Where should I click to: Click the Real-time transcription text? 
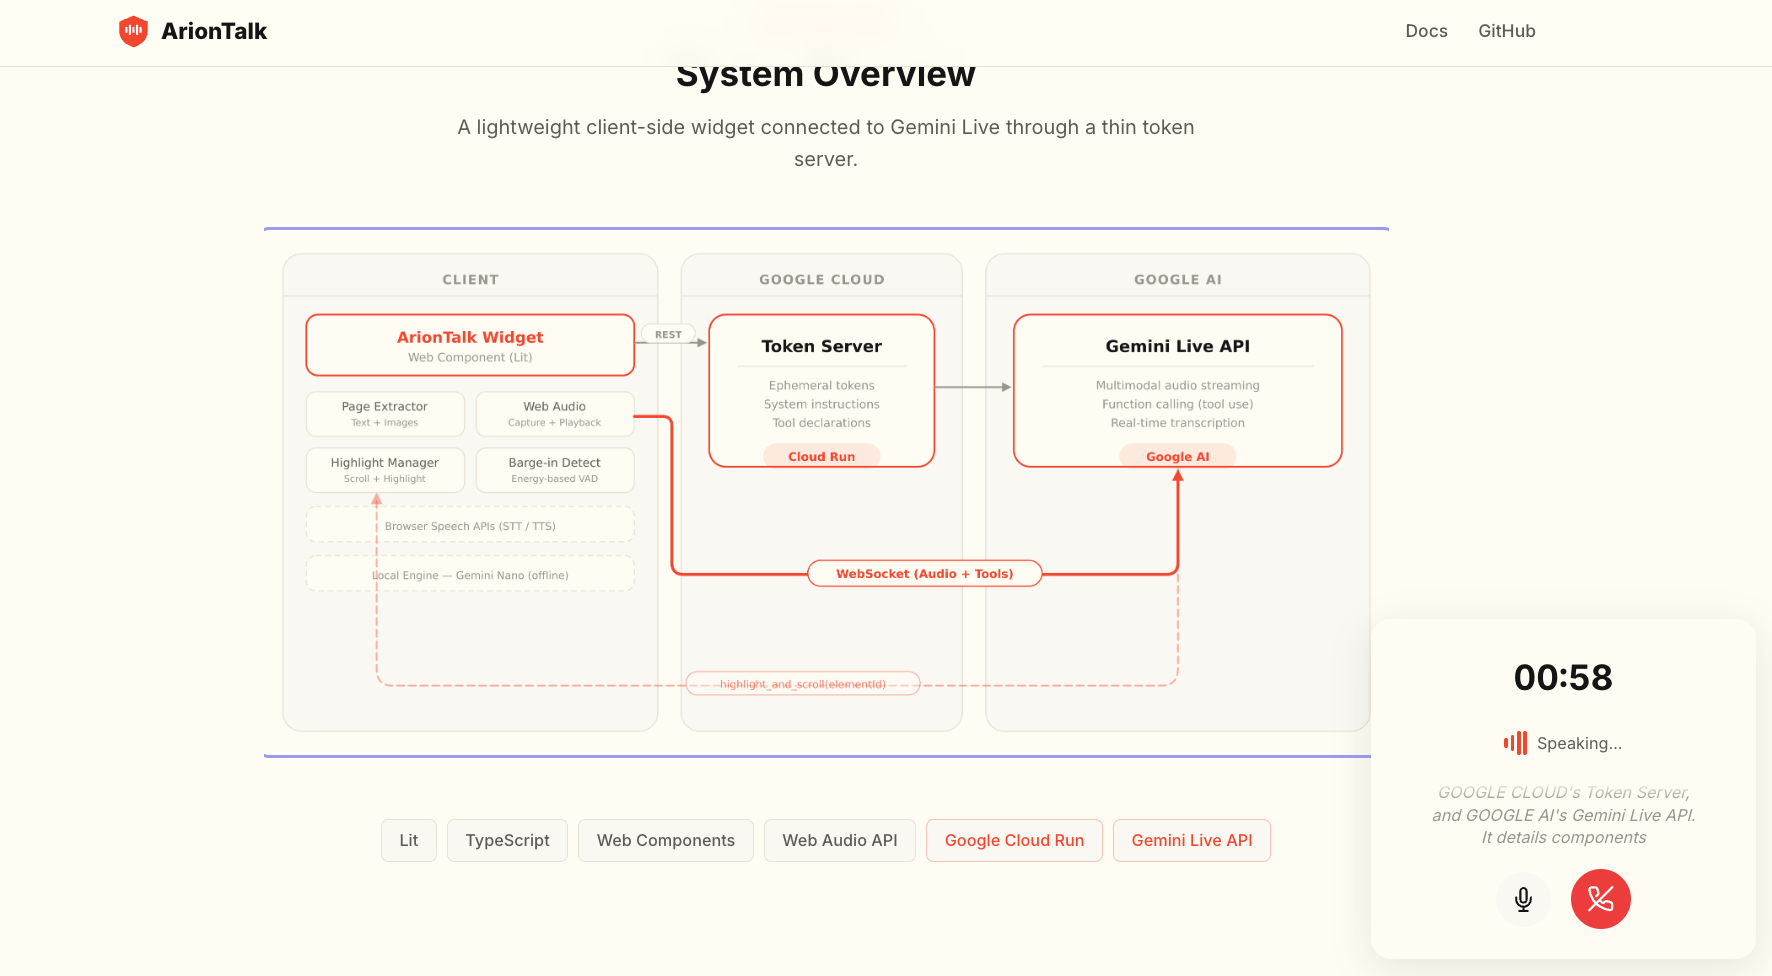coord(1178,423)
